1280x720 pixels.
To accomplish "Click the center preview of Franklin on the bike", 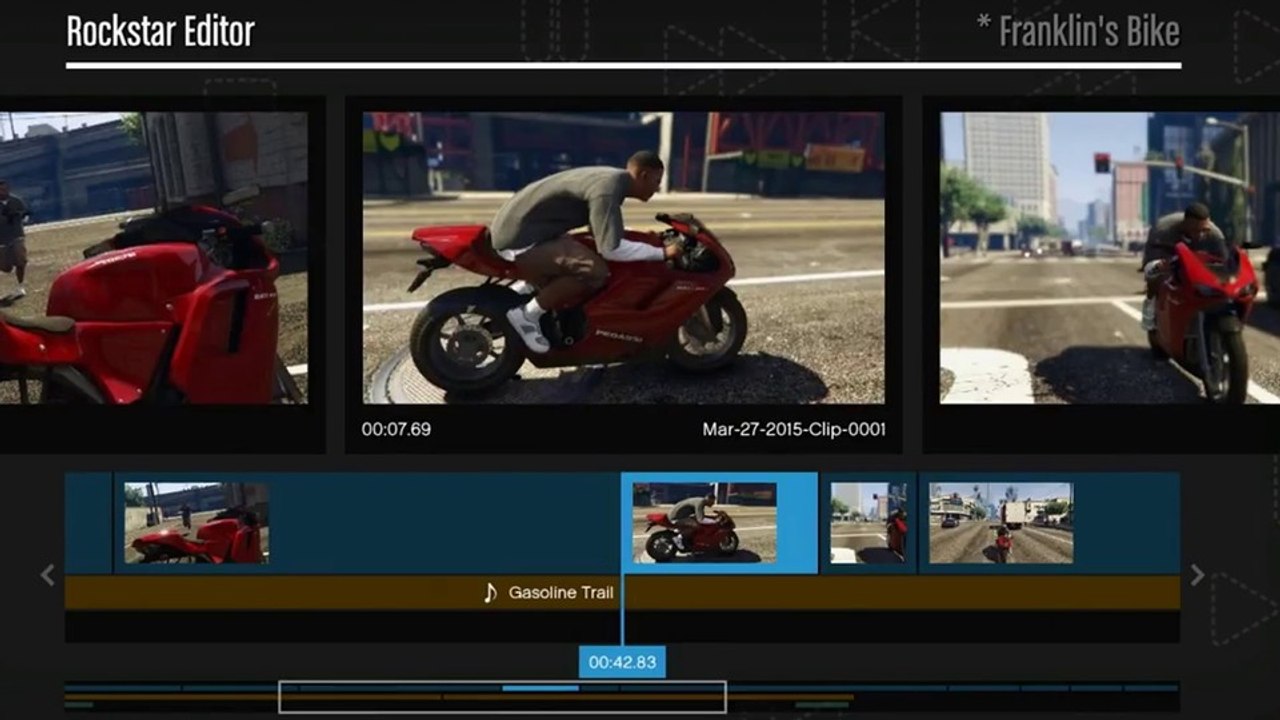I will (623, 258).
